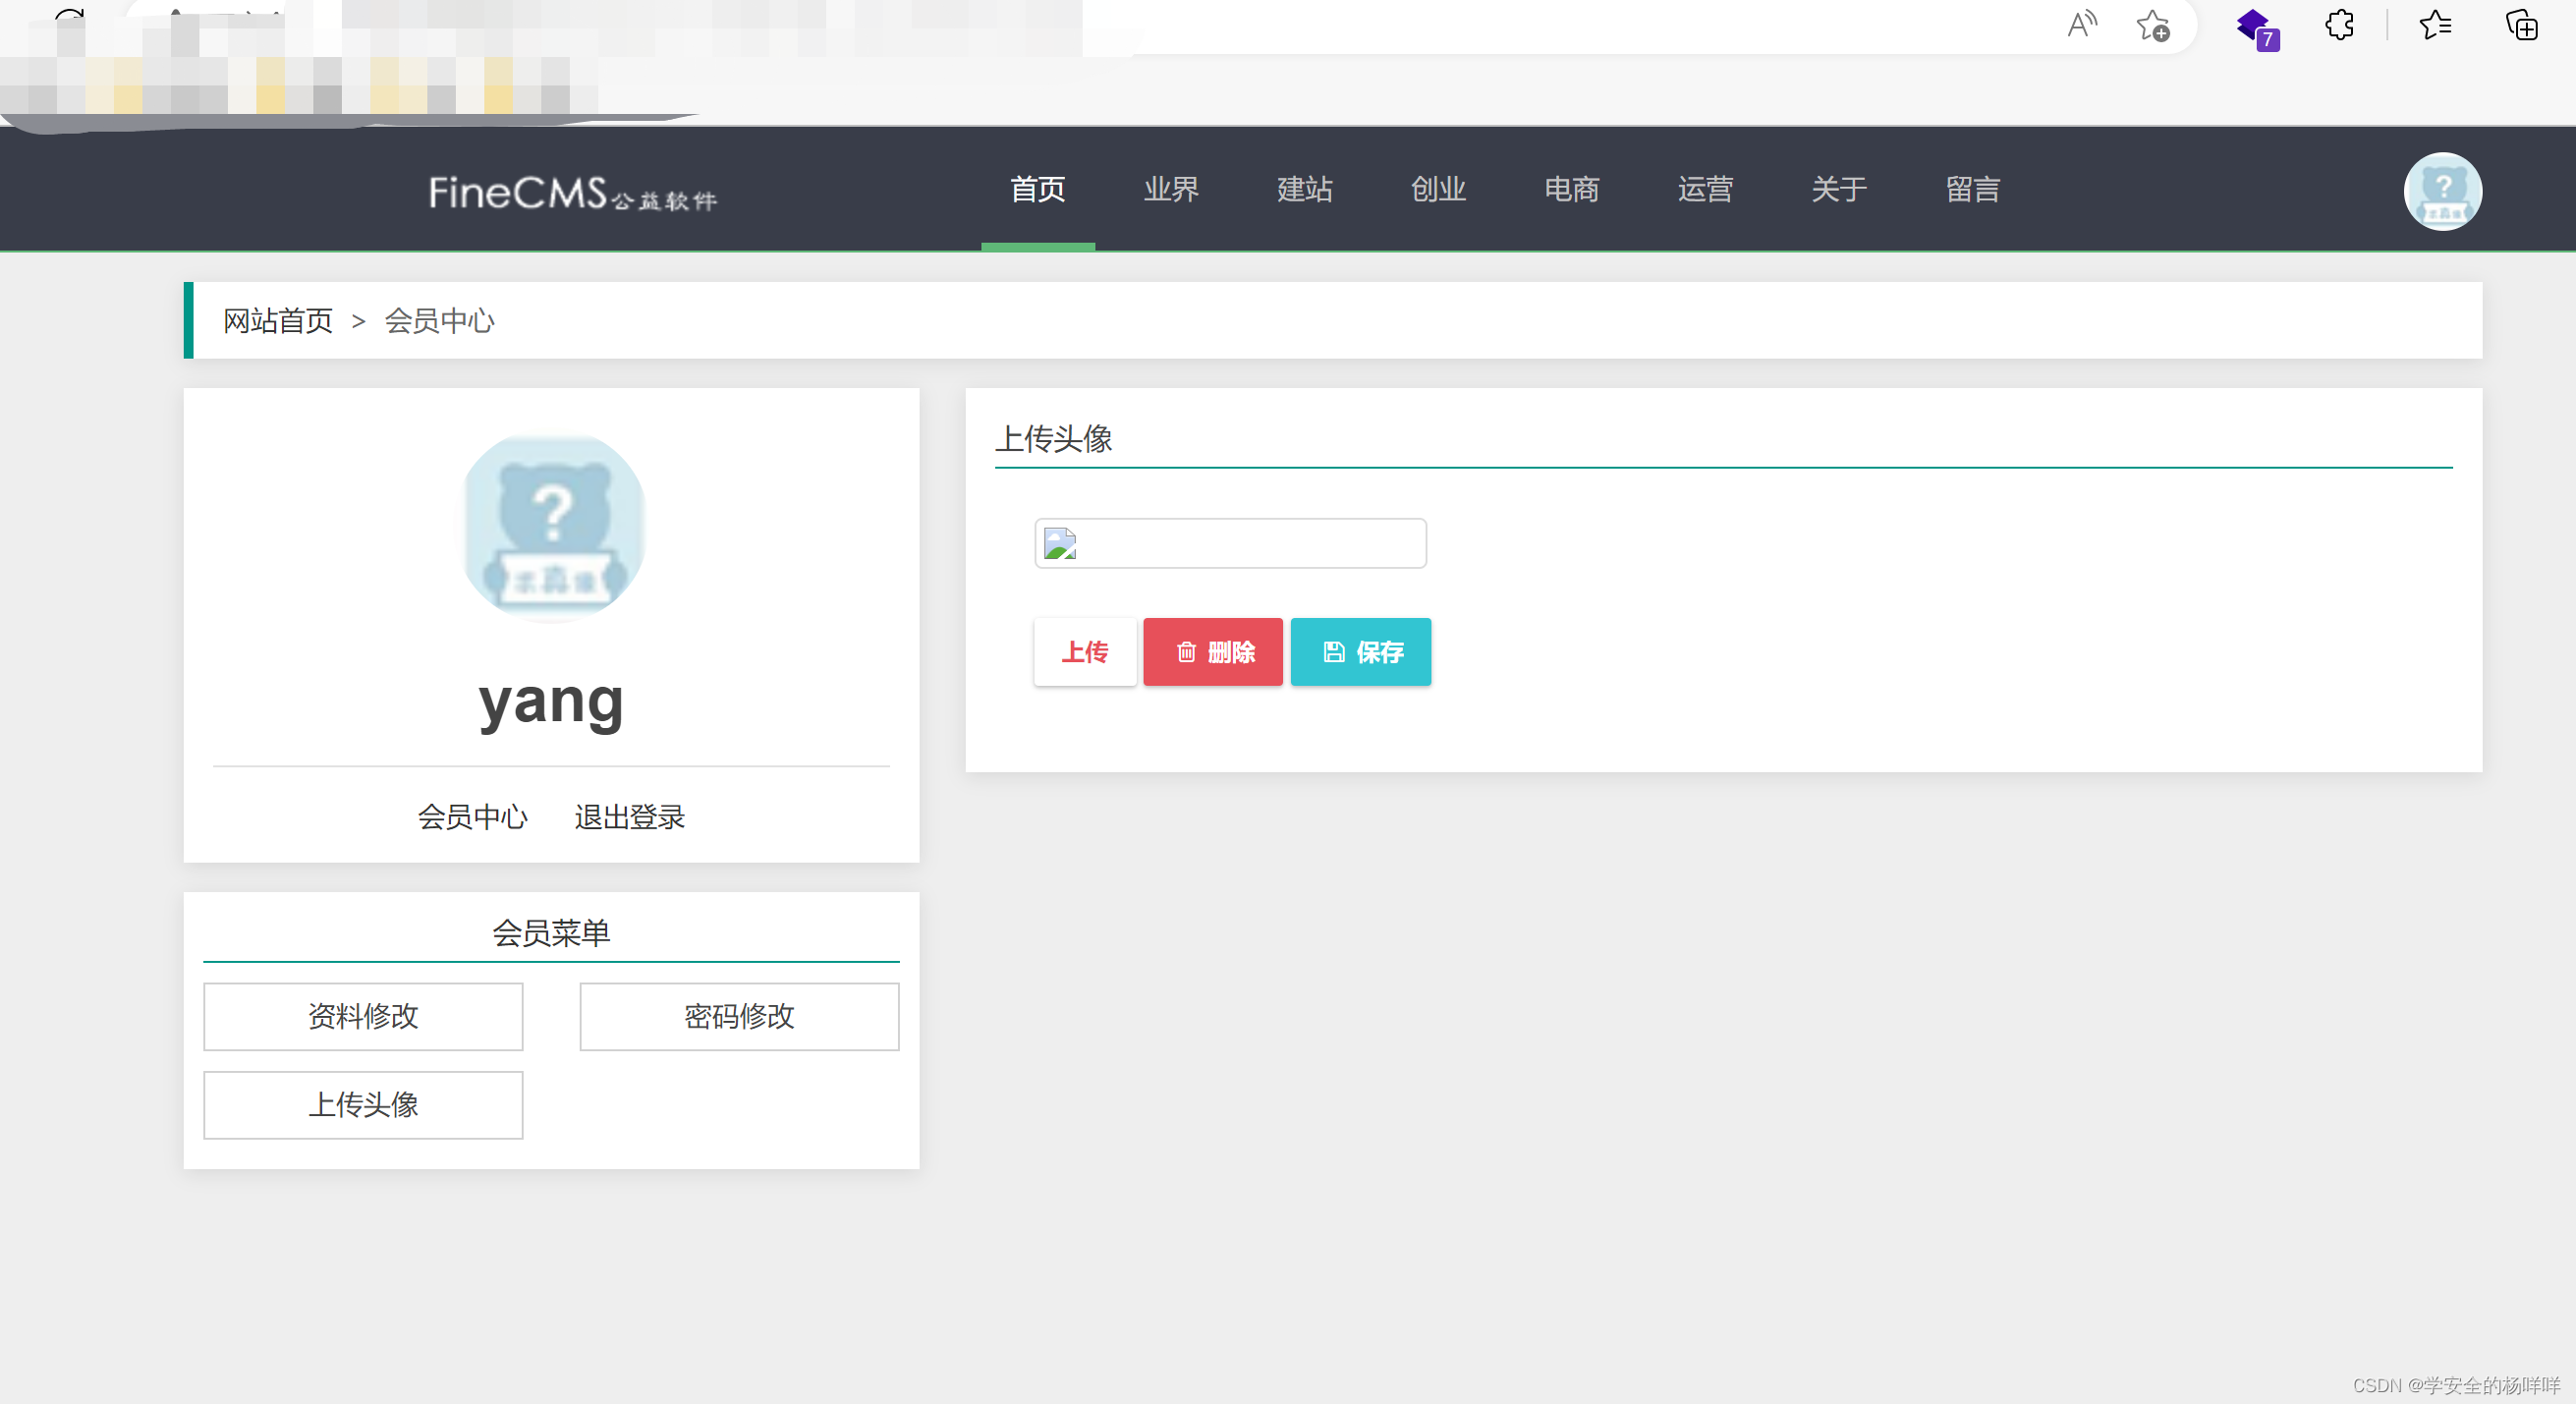The height and width of the screenshot is (1404, 2576).
Task: Open collections icon in browser toolbar
Action: [x=2521, y=25]
